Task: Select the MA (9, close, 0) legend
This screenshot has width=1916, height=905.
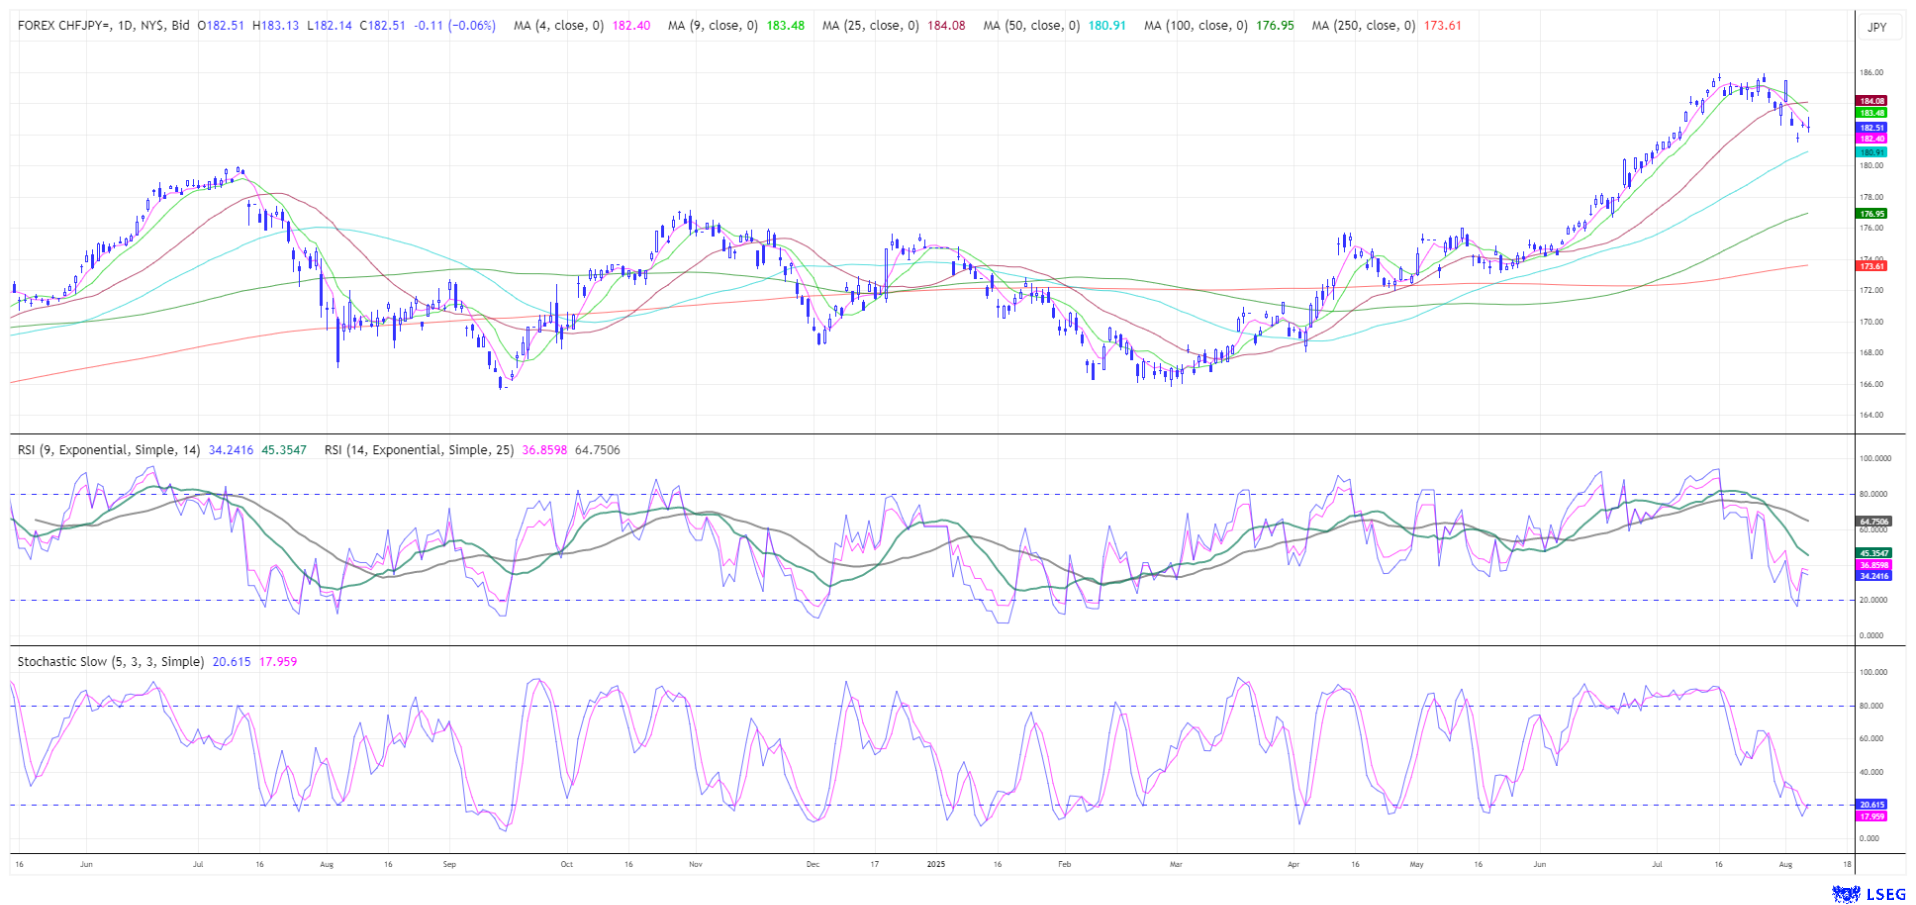Action: [x=711, y=26]
